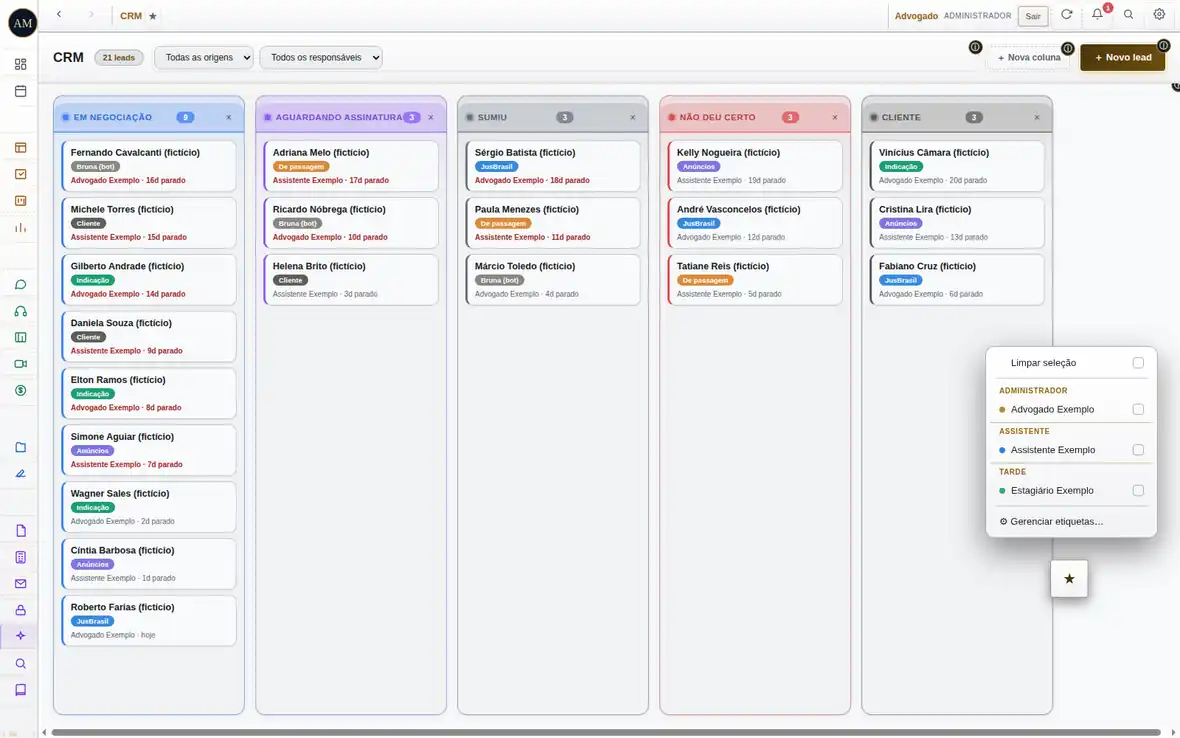Tick the Limpar seleção checkbox

click(x=1138, y=363)
